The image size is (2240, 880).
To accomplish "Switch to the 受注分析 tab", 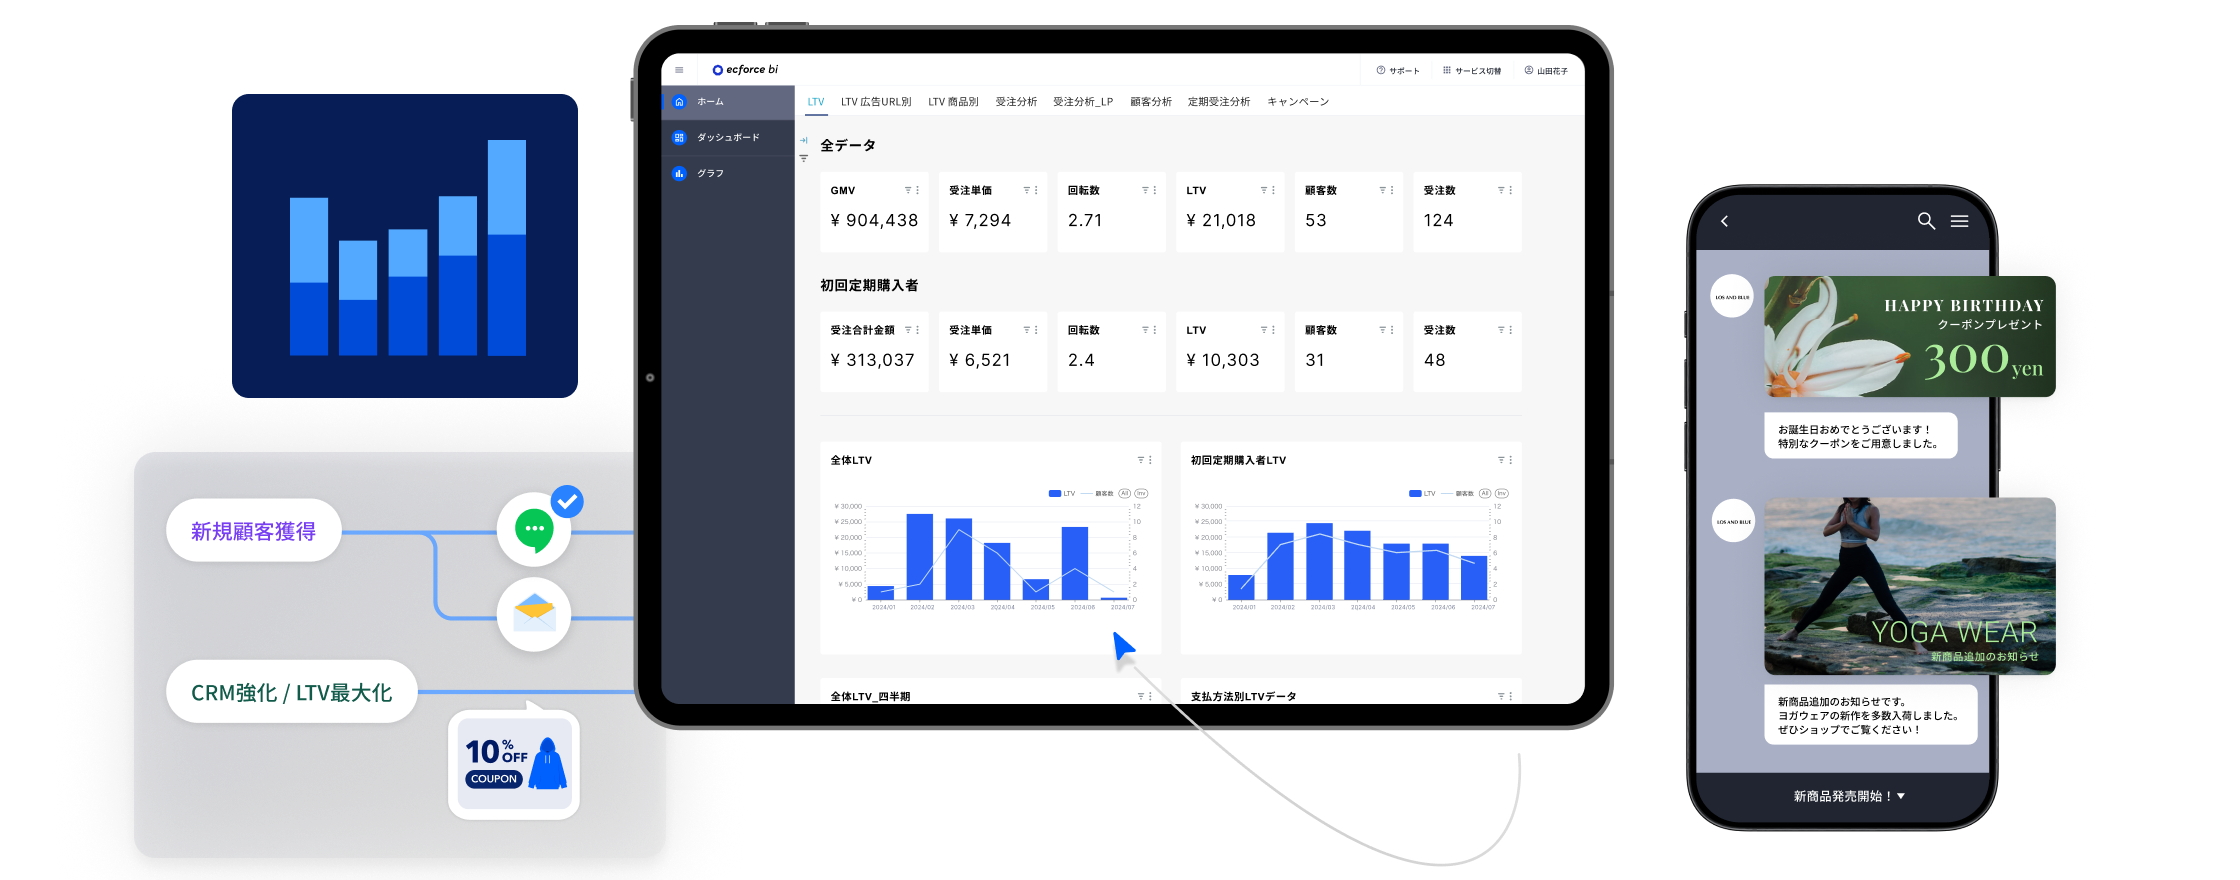I will pyautogui.click(x=1015, y=102).
